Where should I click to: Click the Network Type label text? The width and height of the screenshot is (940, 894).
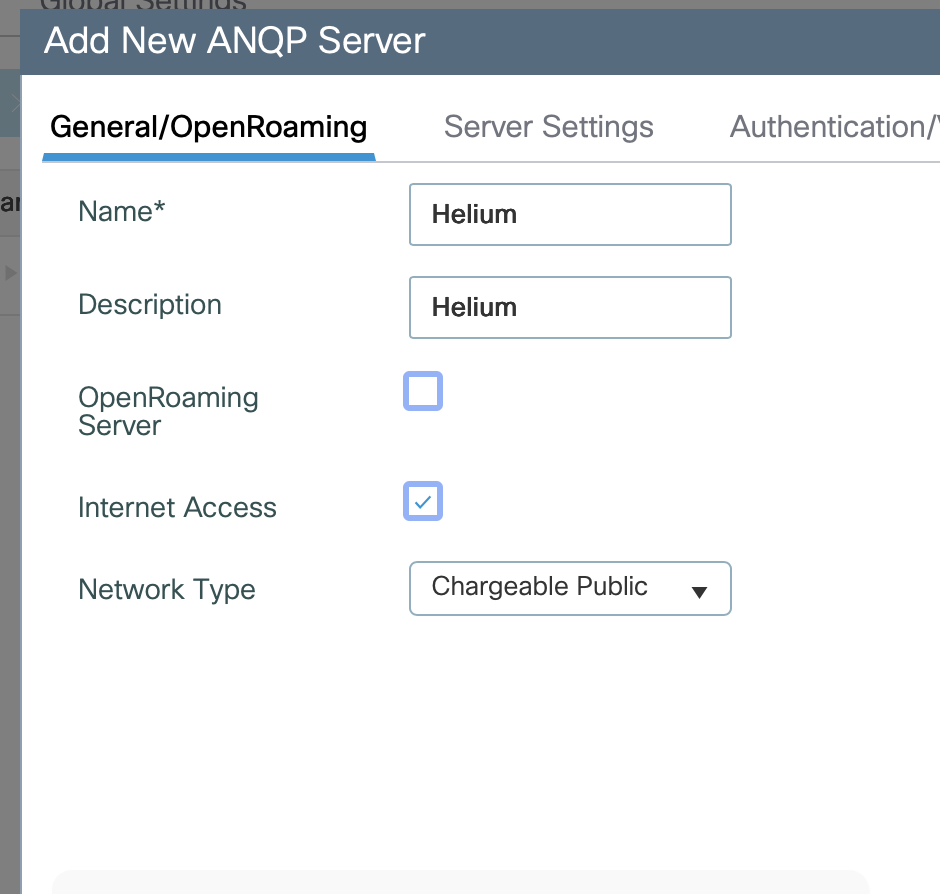167,589
